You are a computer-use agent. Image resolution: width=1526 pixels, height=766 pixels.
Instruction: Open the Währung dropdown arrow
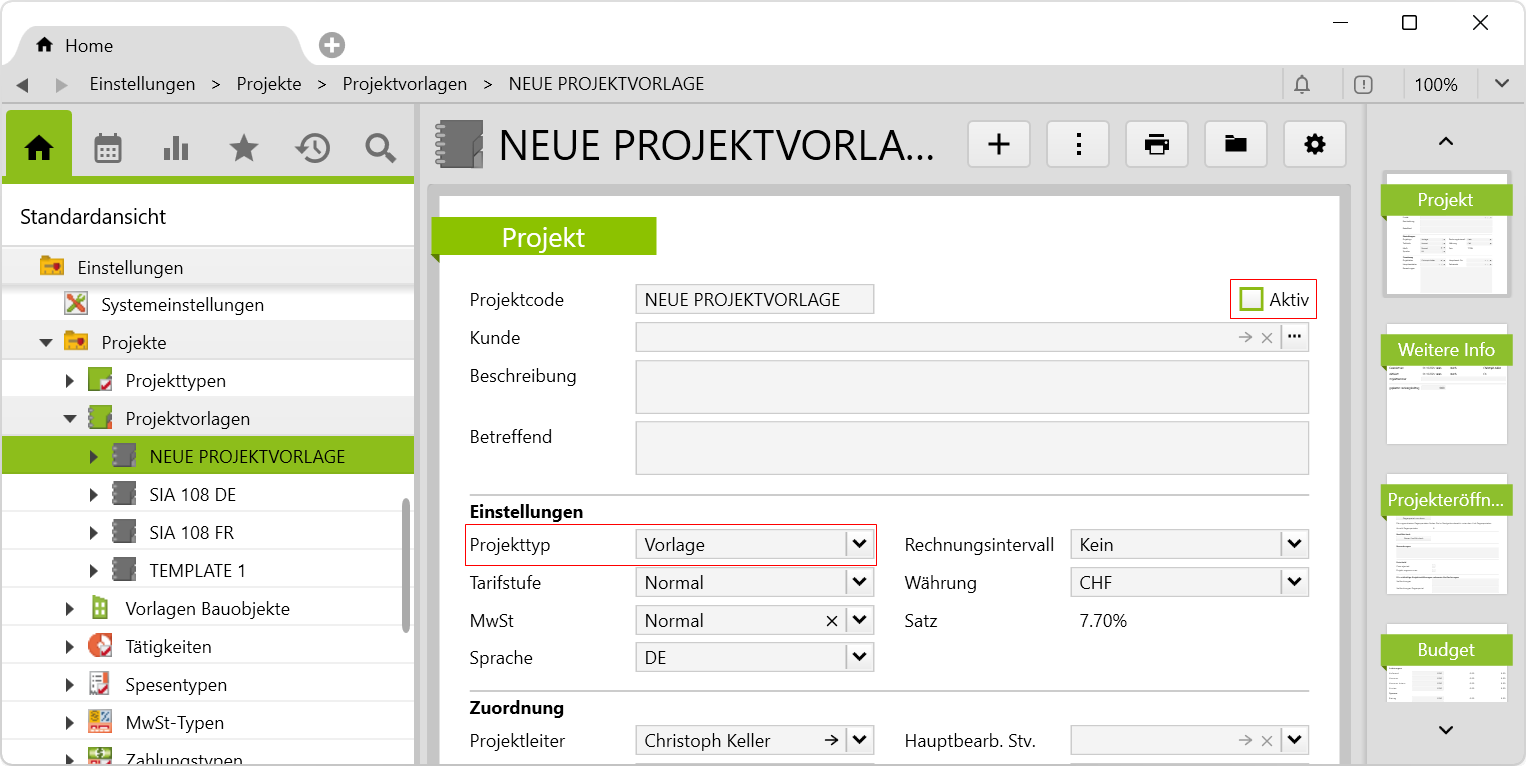(x=1294, y=583)
